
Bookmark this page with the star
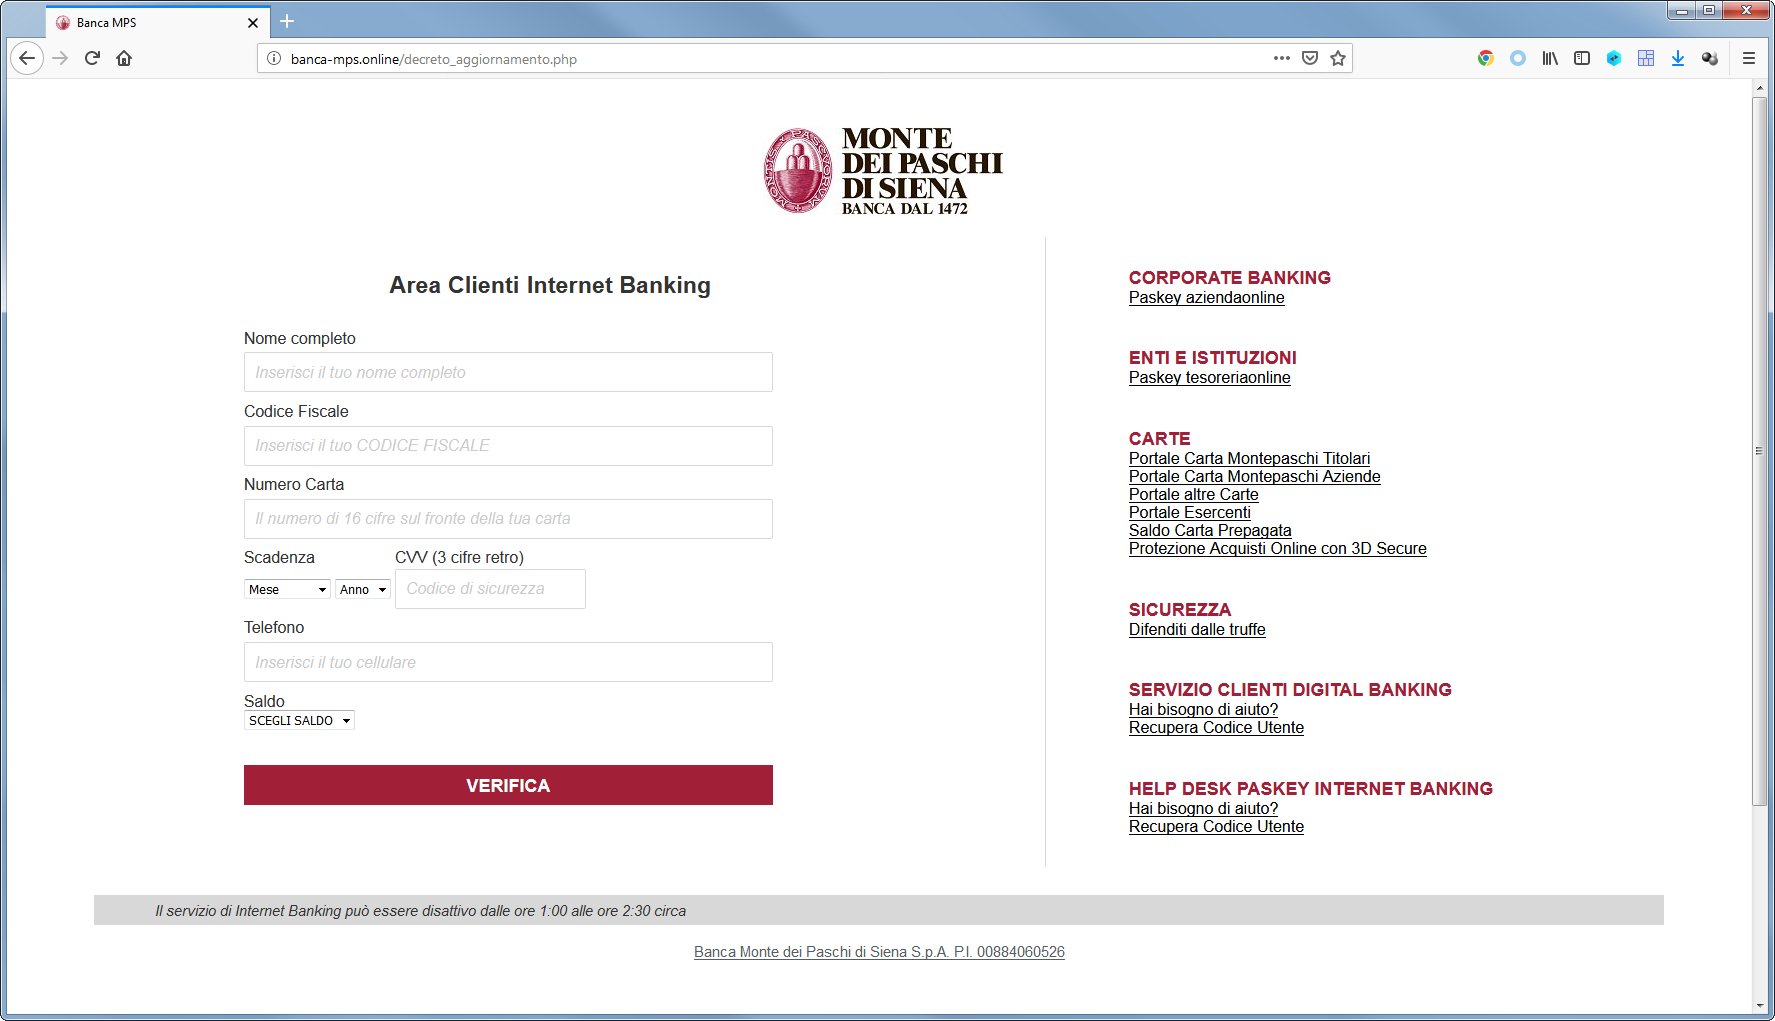tap(1338, 58)
